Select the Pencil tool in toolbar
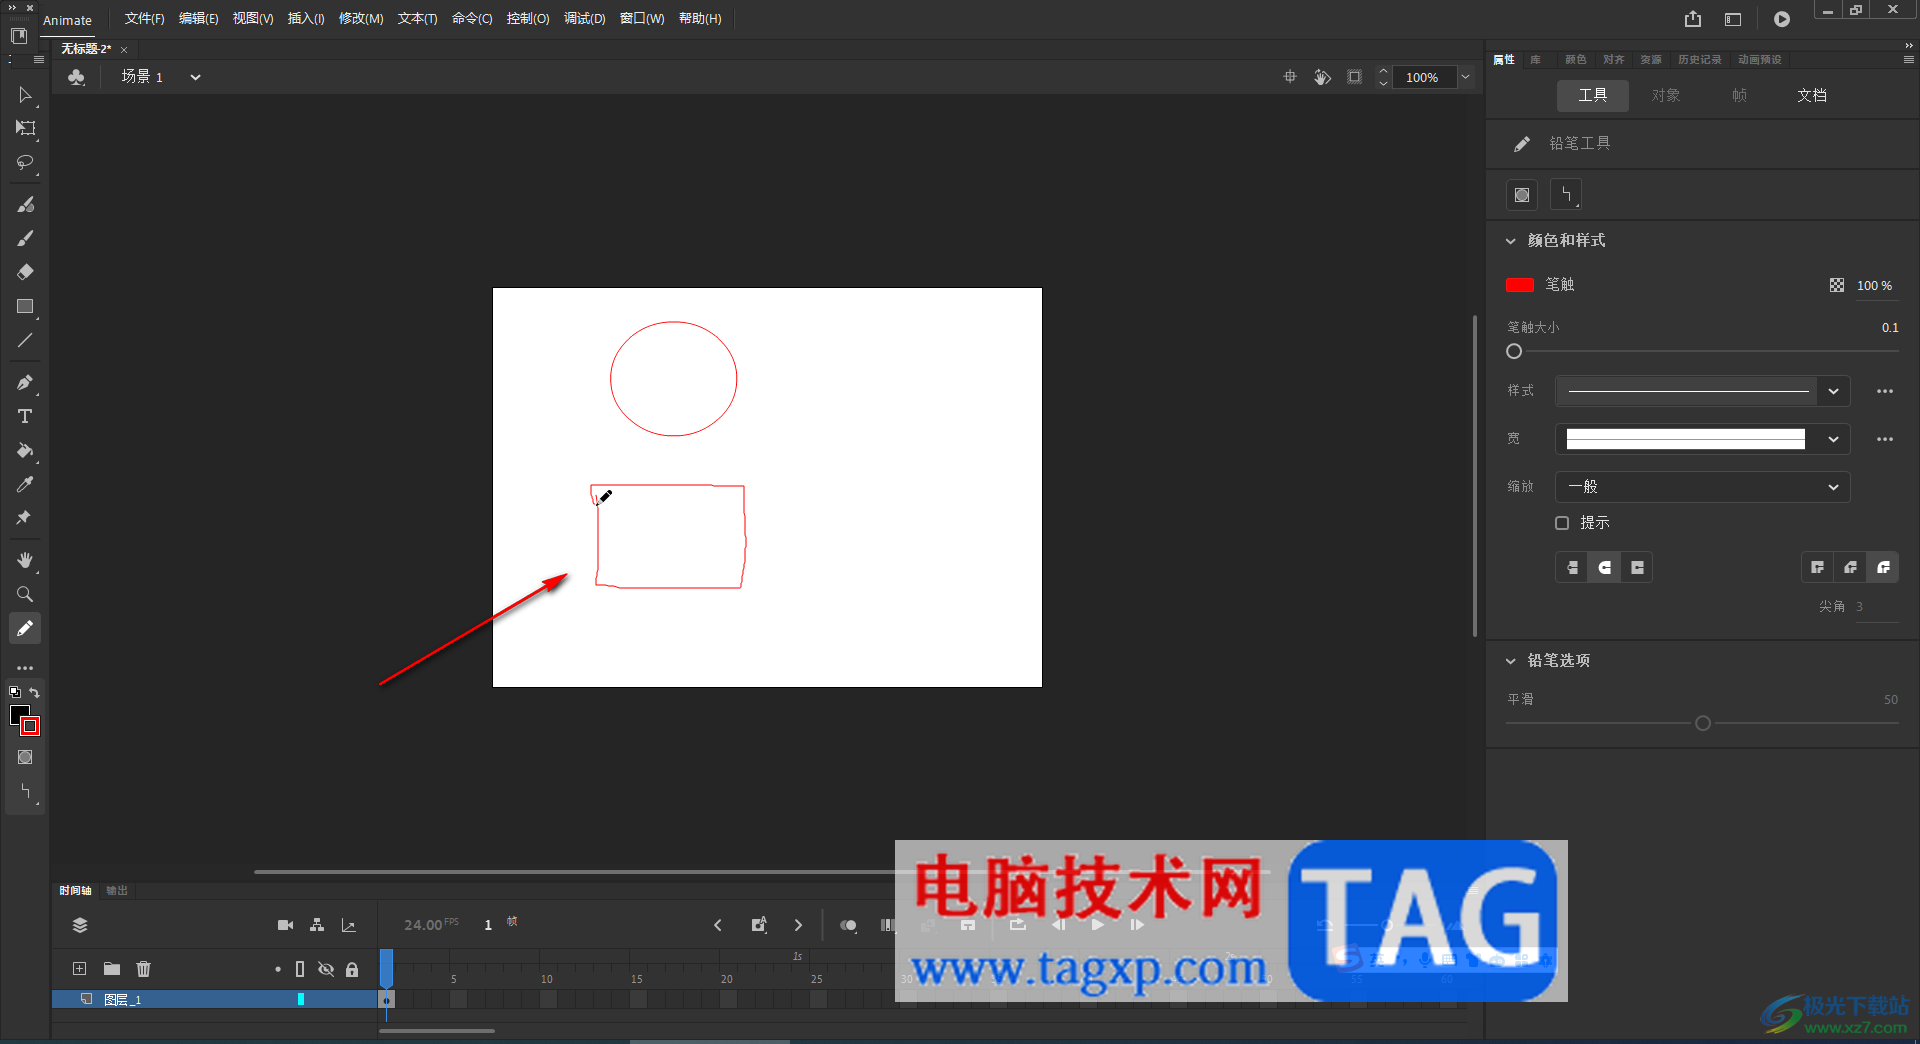1920x1044 pixels. point(25,628)
